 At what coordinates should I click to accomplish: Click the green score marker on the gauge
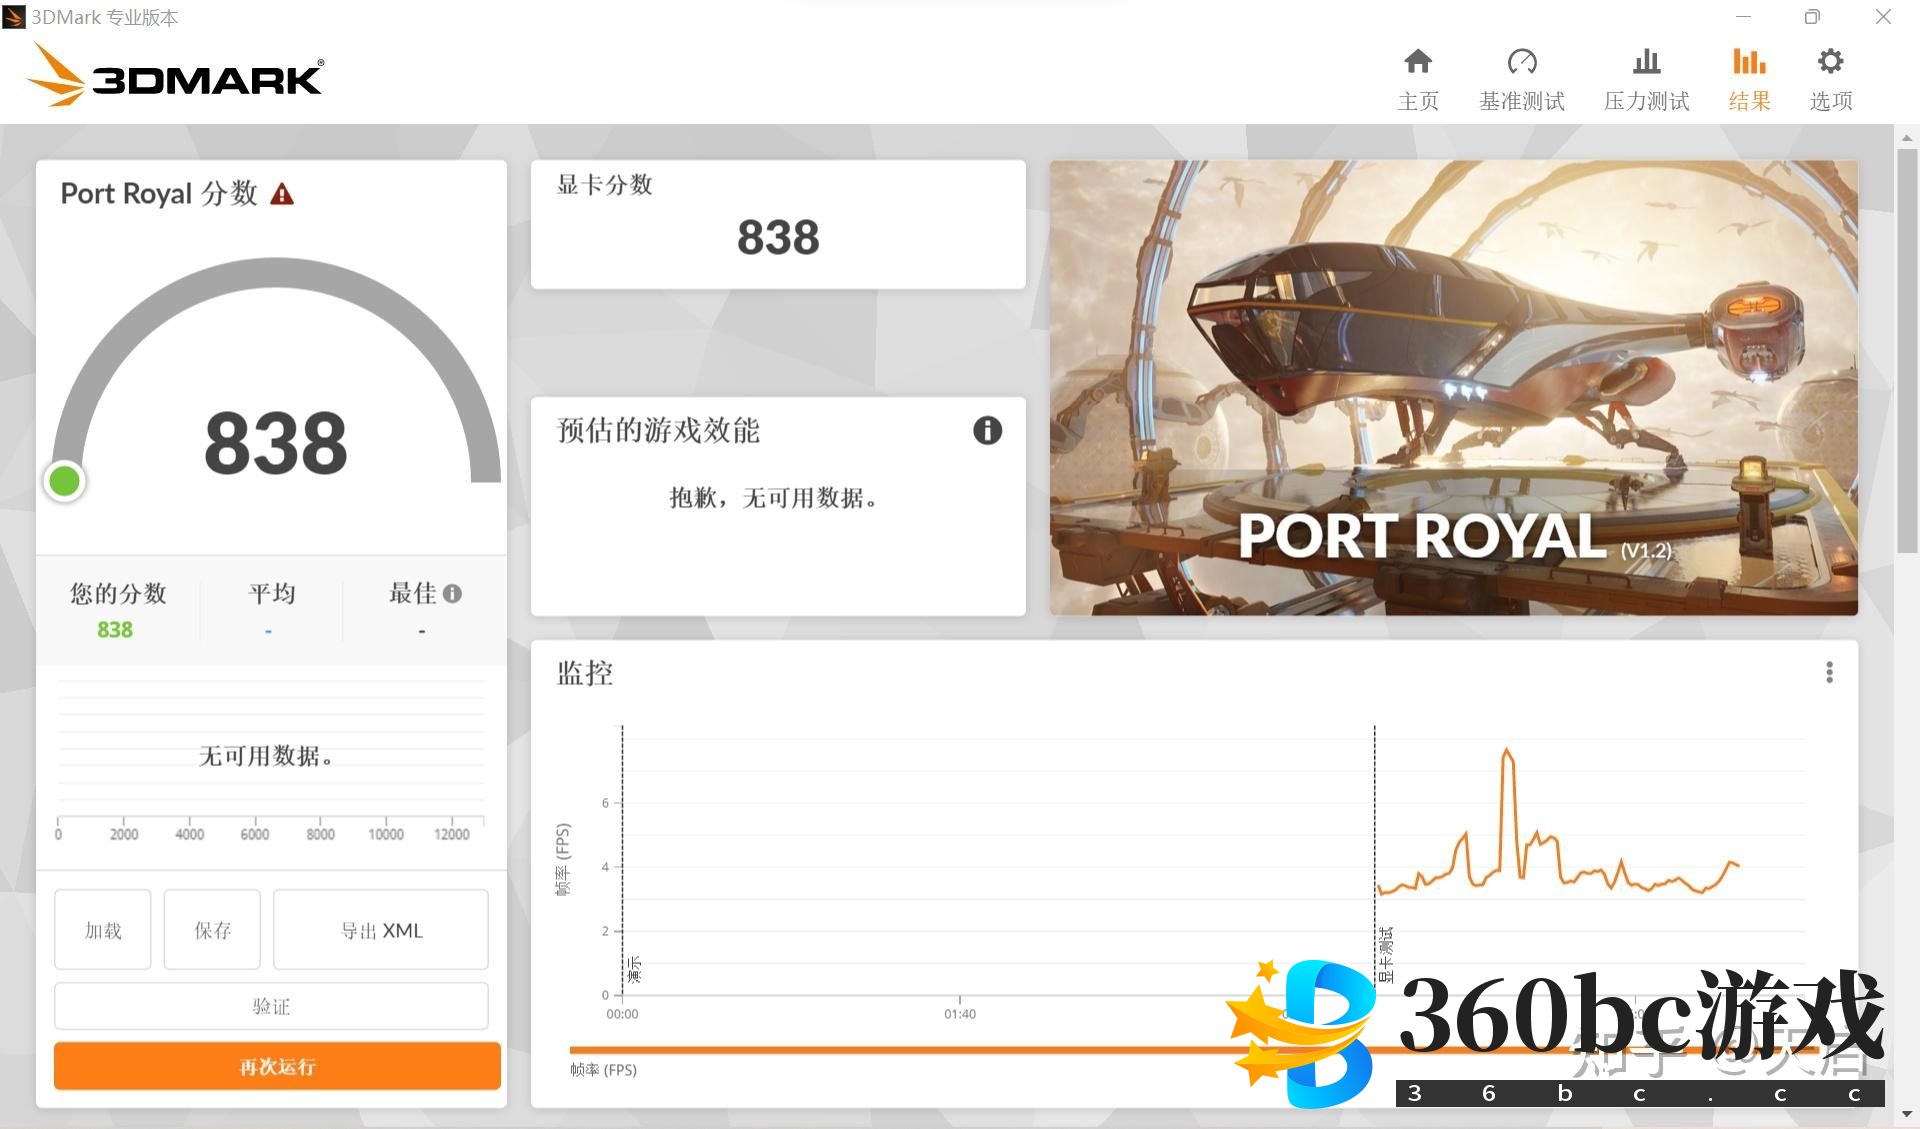click(x=65, y=482)
